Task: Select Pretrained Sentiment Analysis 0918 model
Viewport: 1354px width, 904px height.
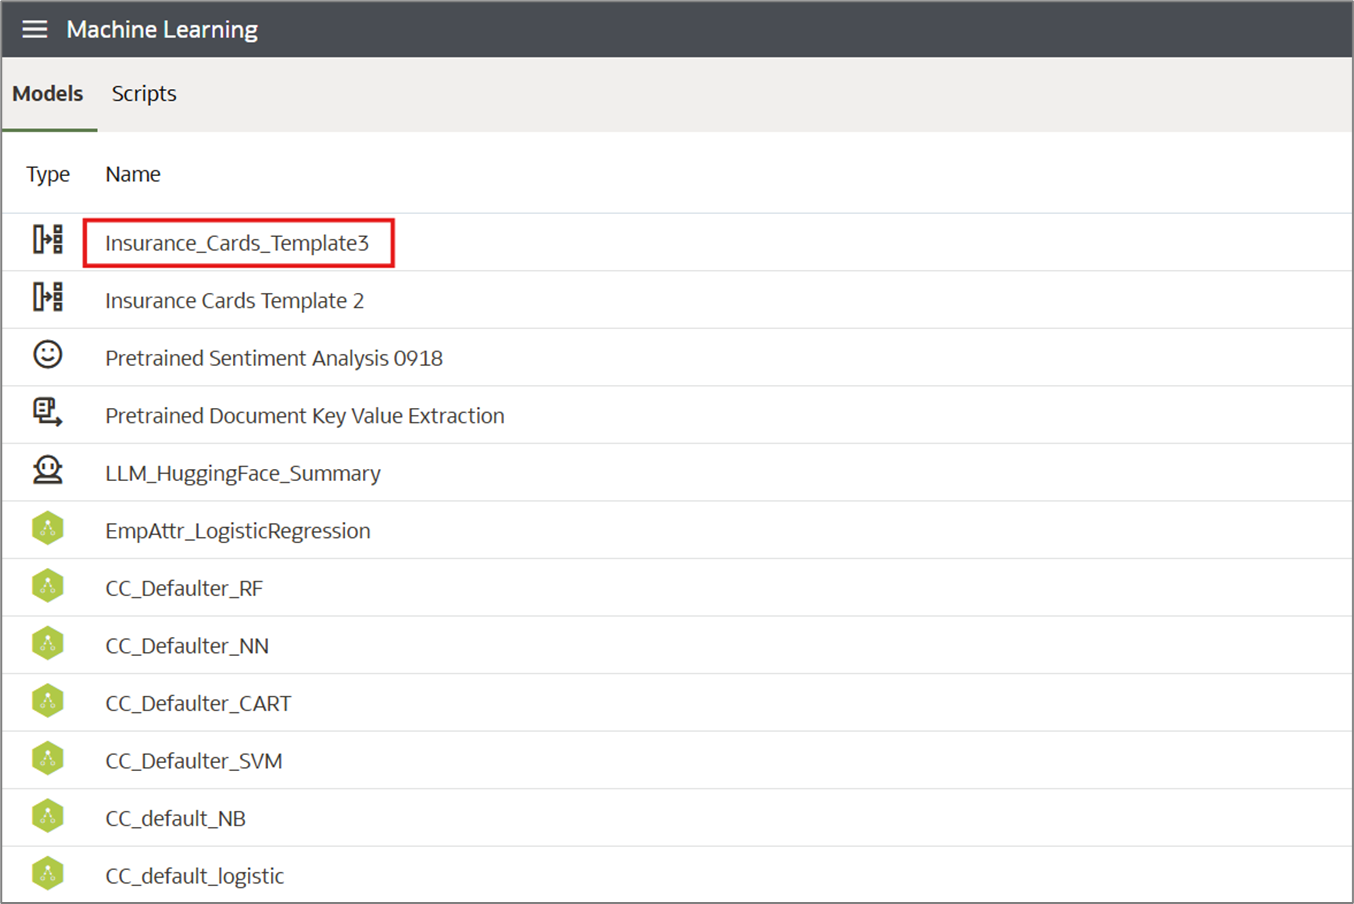Action: click(x=273, y=358)
